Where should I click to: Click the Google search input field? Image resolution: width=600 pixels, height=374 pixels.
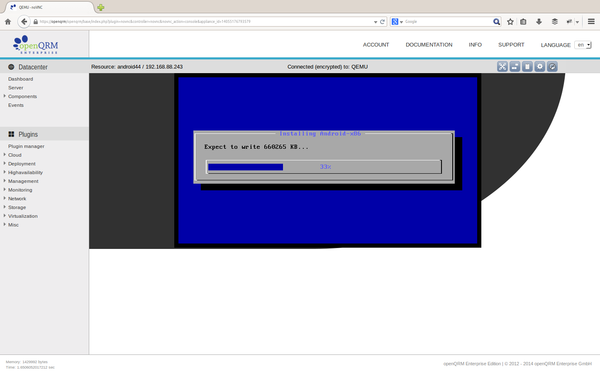point(448,22)
